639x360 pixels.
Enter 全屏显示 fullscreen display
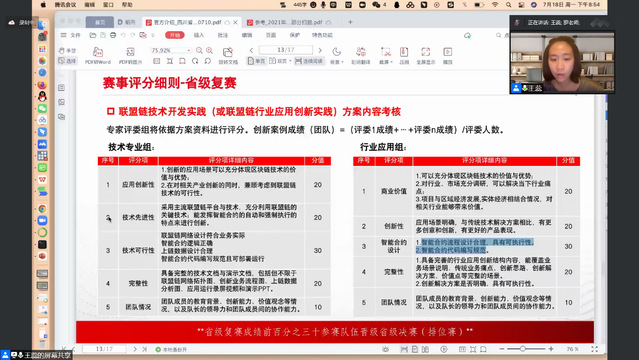(x=425, y=55)
